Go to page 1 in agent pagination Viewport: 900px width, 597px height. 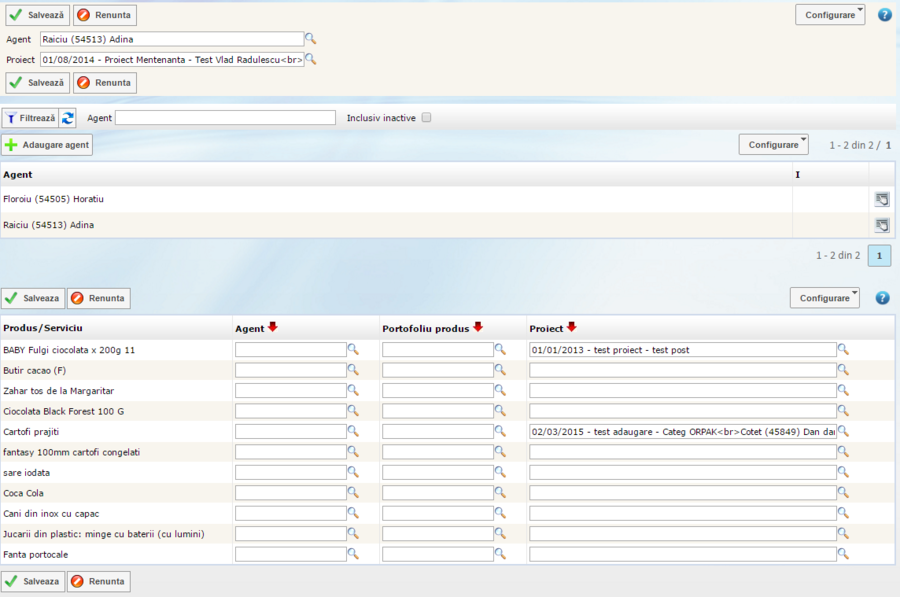pyautogui.click(x=879, y=256)
